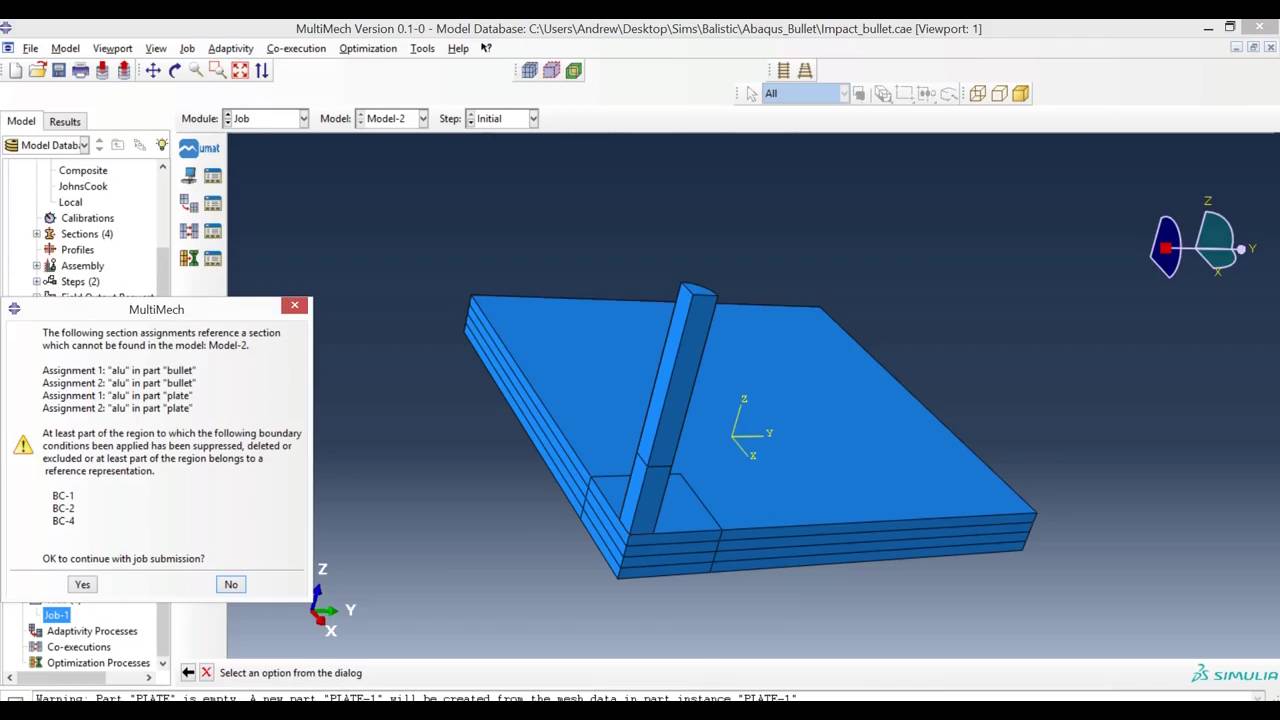The image size is (1280, 720).
Task: Open the Optimization Process Manager icon
Action: coord(213,258)
